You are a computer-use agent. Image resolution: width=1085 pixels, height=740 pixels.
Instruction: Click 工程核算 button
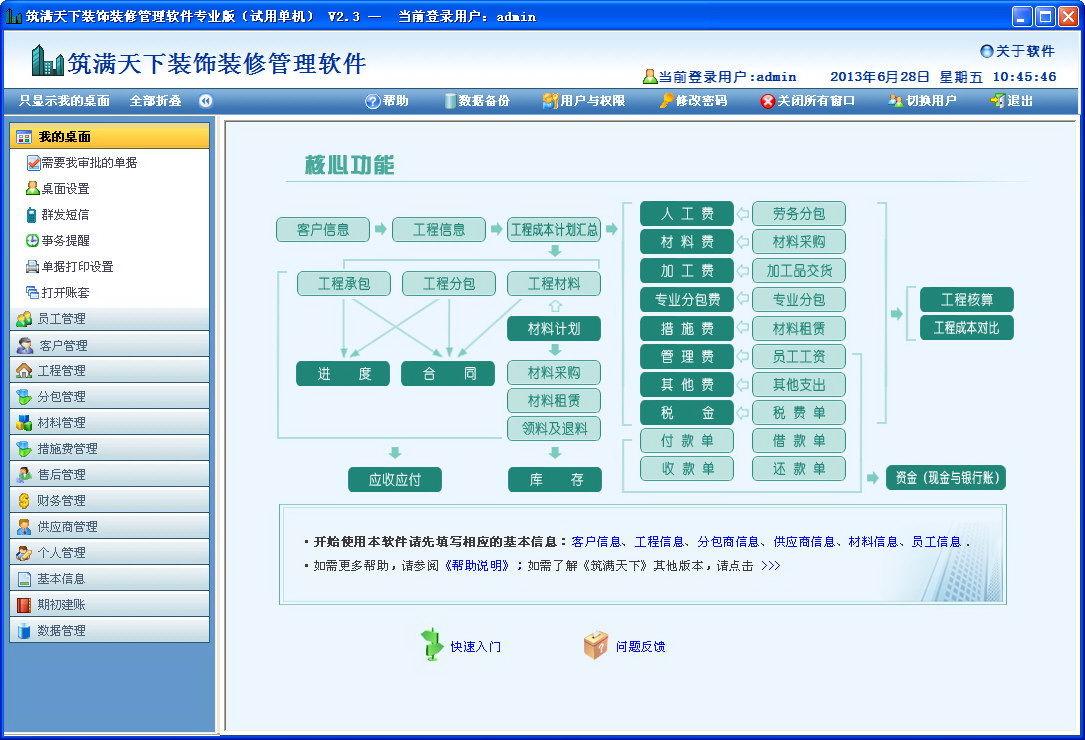(967, 300)
